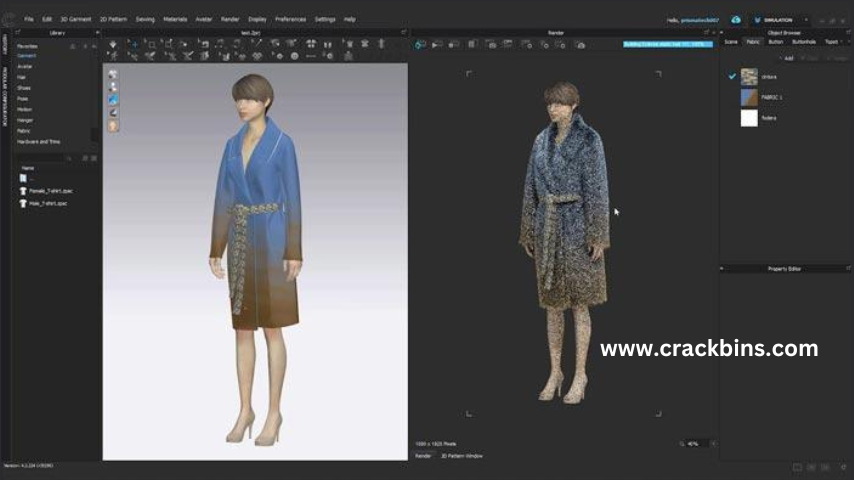Viewport: 854px width, 480px height.
Task: Switch to the Button tab in Object Browser
Action: [x=776, y=42]
